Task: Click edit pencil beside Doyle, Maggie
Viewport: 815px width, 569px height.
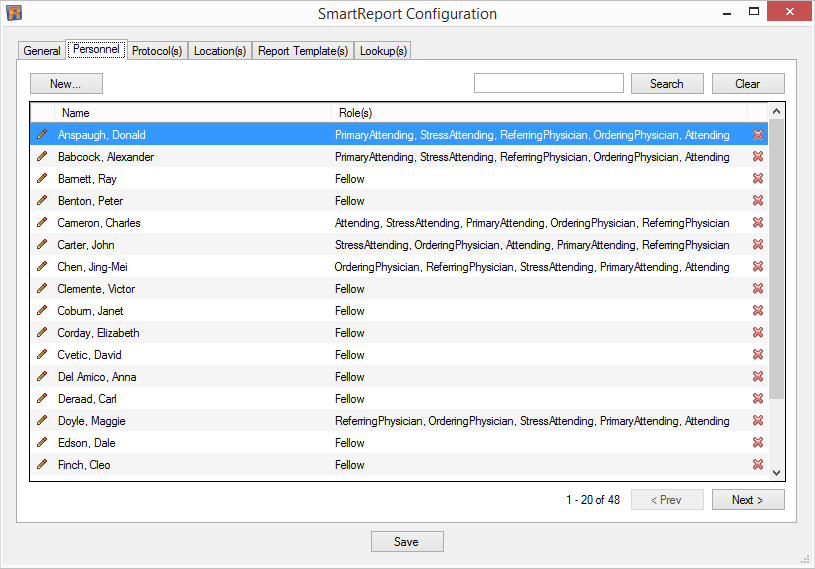Action: tap(42, 421)
